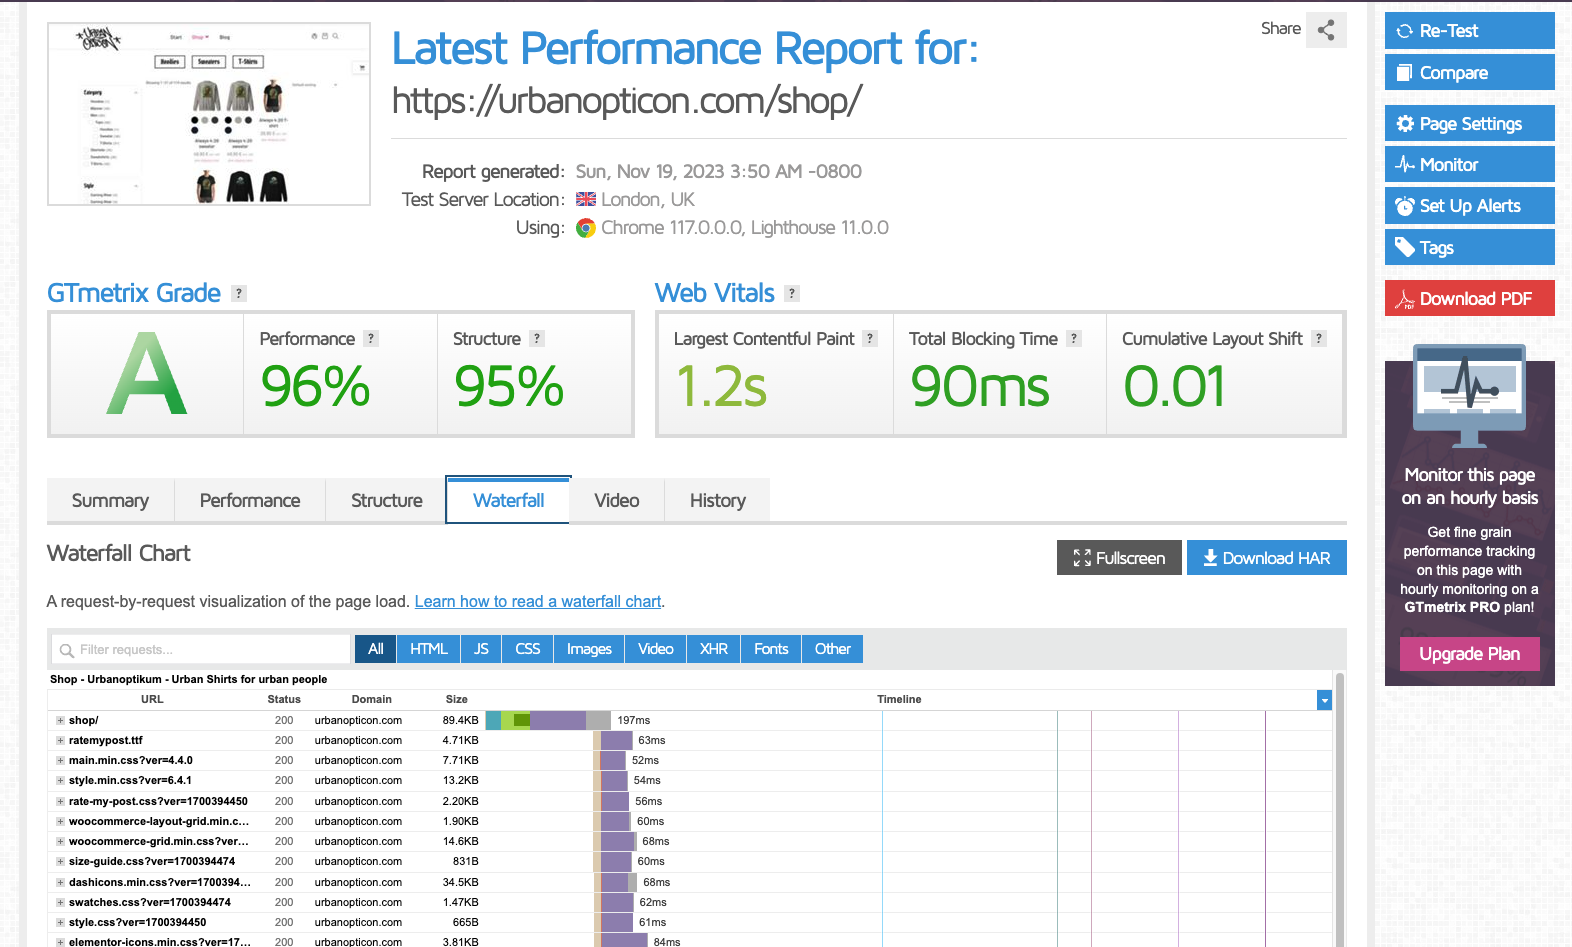The height and width of the screenshot is (947, 1572).
Task: Filter requests by JS
Action: pyautogui.click(x=481, y=649)
